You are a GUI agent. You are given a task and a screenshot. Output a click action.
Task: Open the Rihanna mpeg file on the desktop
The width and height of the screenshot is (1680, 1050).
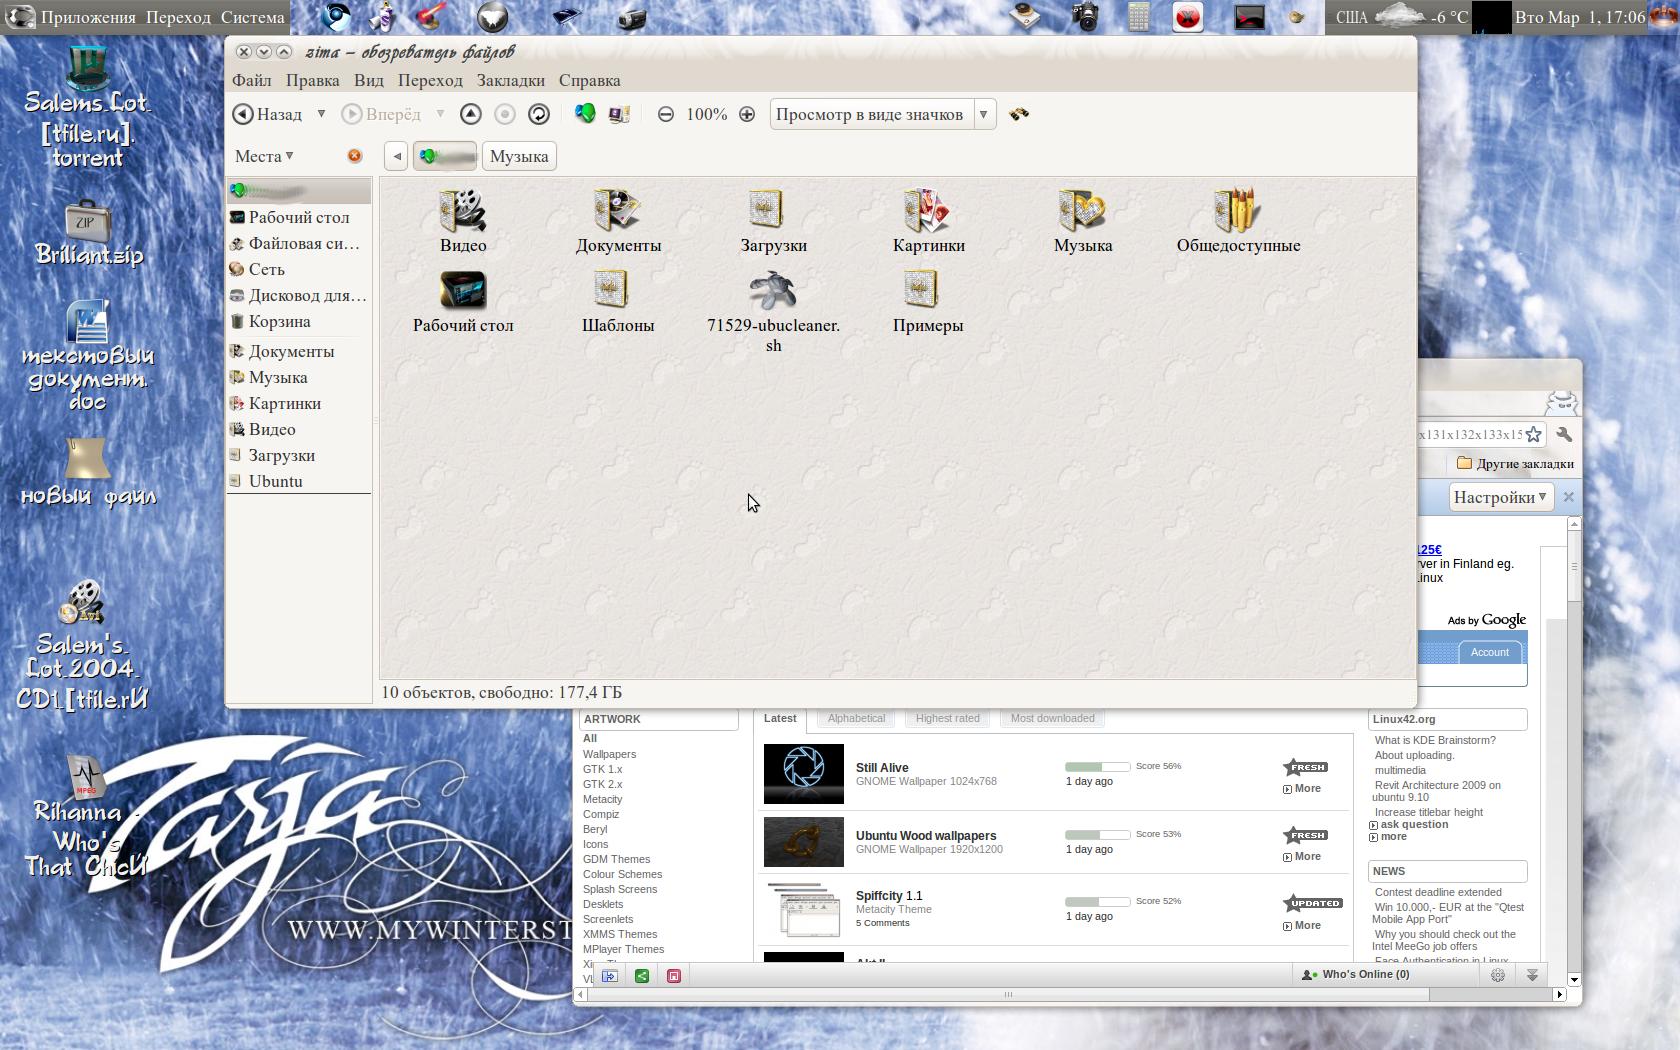[x=87, y=816]
